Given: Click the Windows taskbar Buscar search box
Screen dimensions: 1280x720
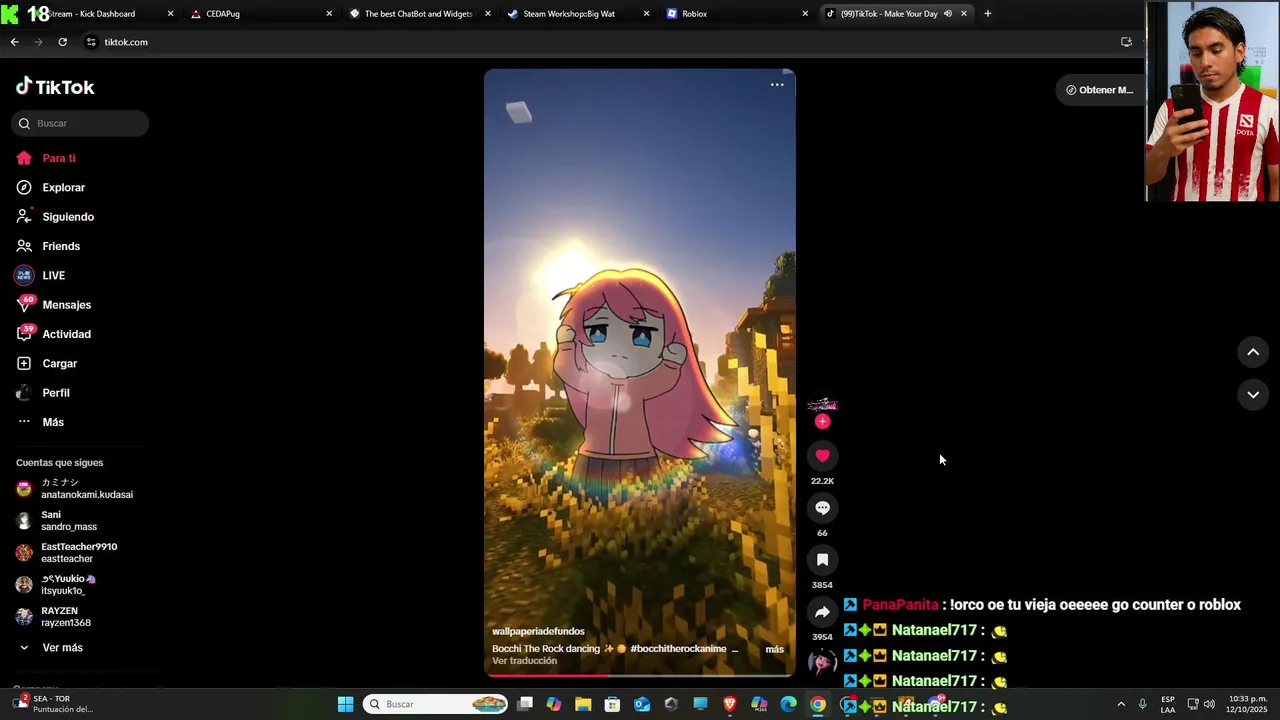Looking at the screenshot, I should point(436,704).
